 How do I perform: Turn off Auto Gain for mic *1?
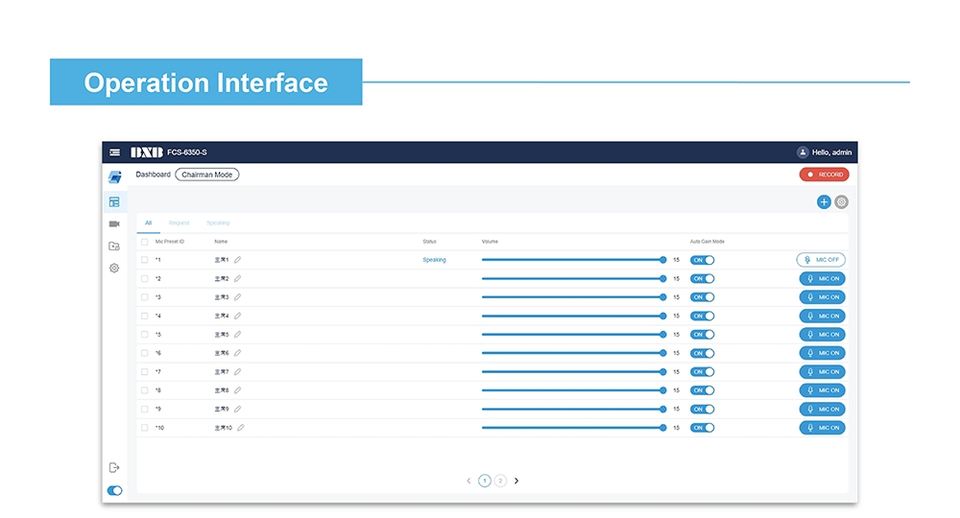click(702, 260)
